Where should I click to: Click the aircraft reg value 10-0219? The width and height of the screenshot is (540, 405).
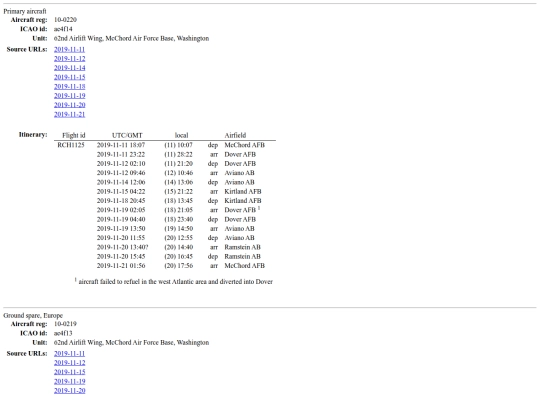pyautogui.click(x=65, y=324)
